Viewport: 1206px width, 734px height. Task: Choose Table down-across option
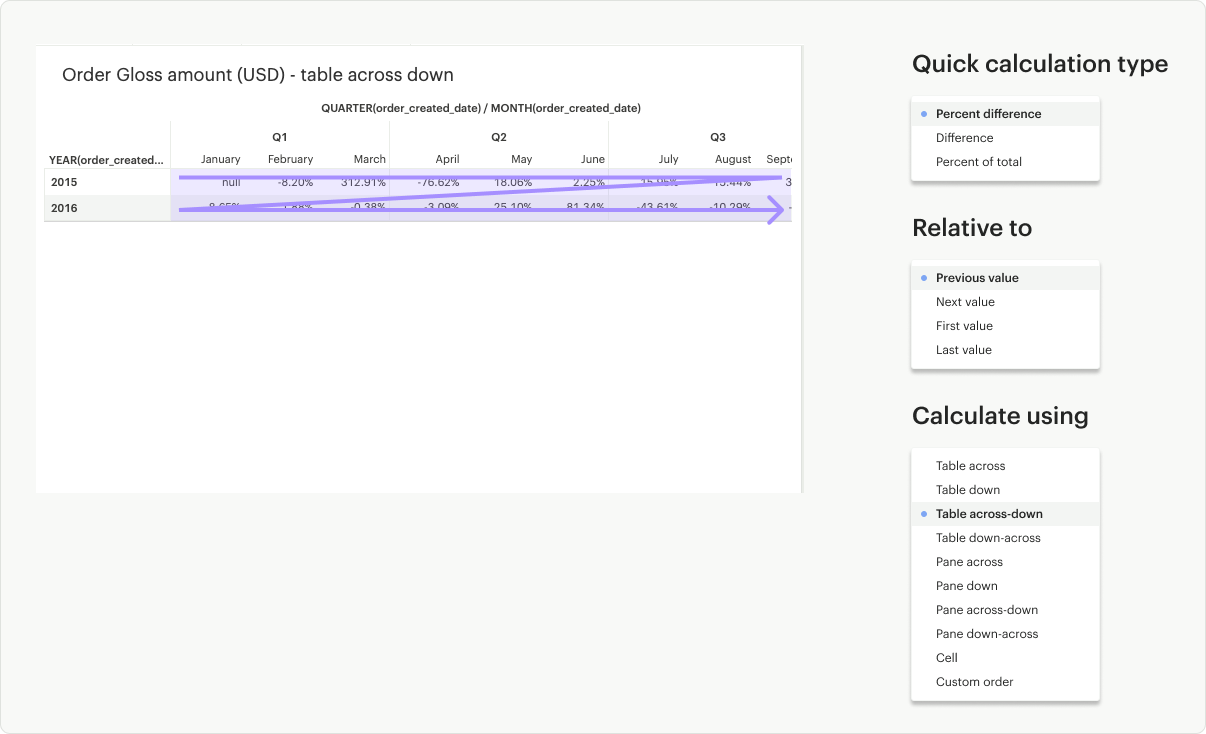coord(987,538)
